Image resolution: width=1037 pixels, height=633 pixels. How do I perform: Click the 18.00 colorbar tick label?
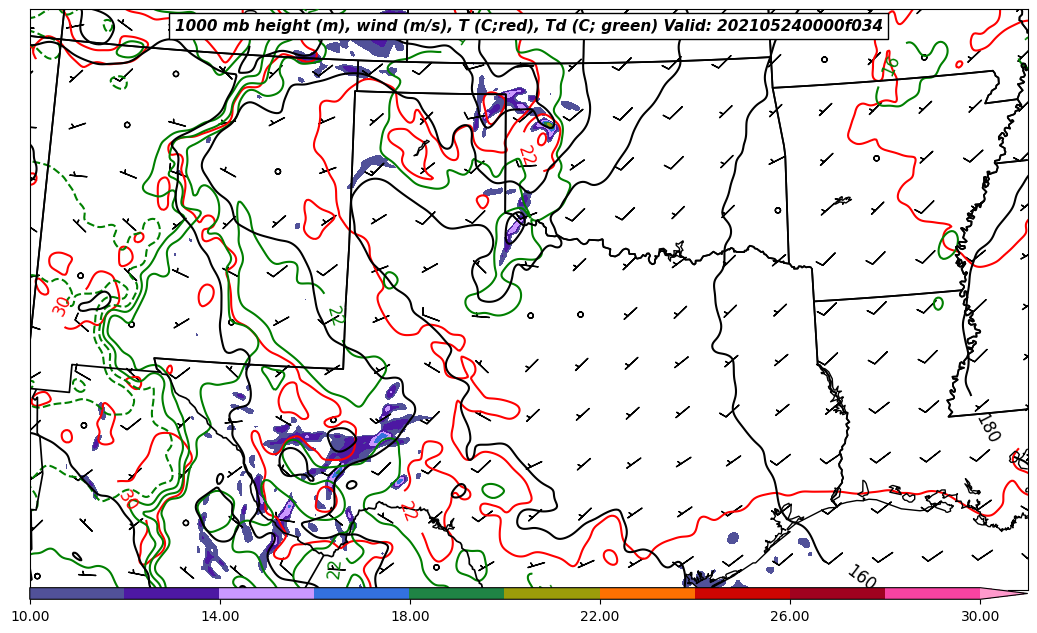pos(410,616)
